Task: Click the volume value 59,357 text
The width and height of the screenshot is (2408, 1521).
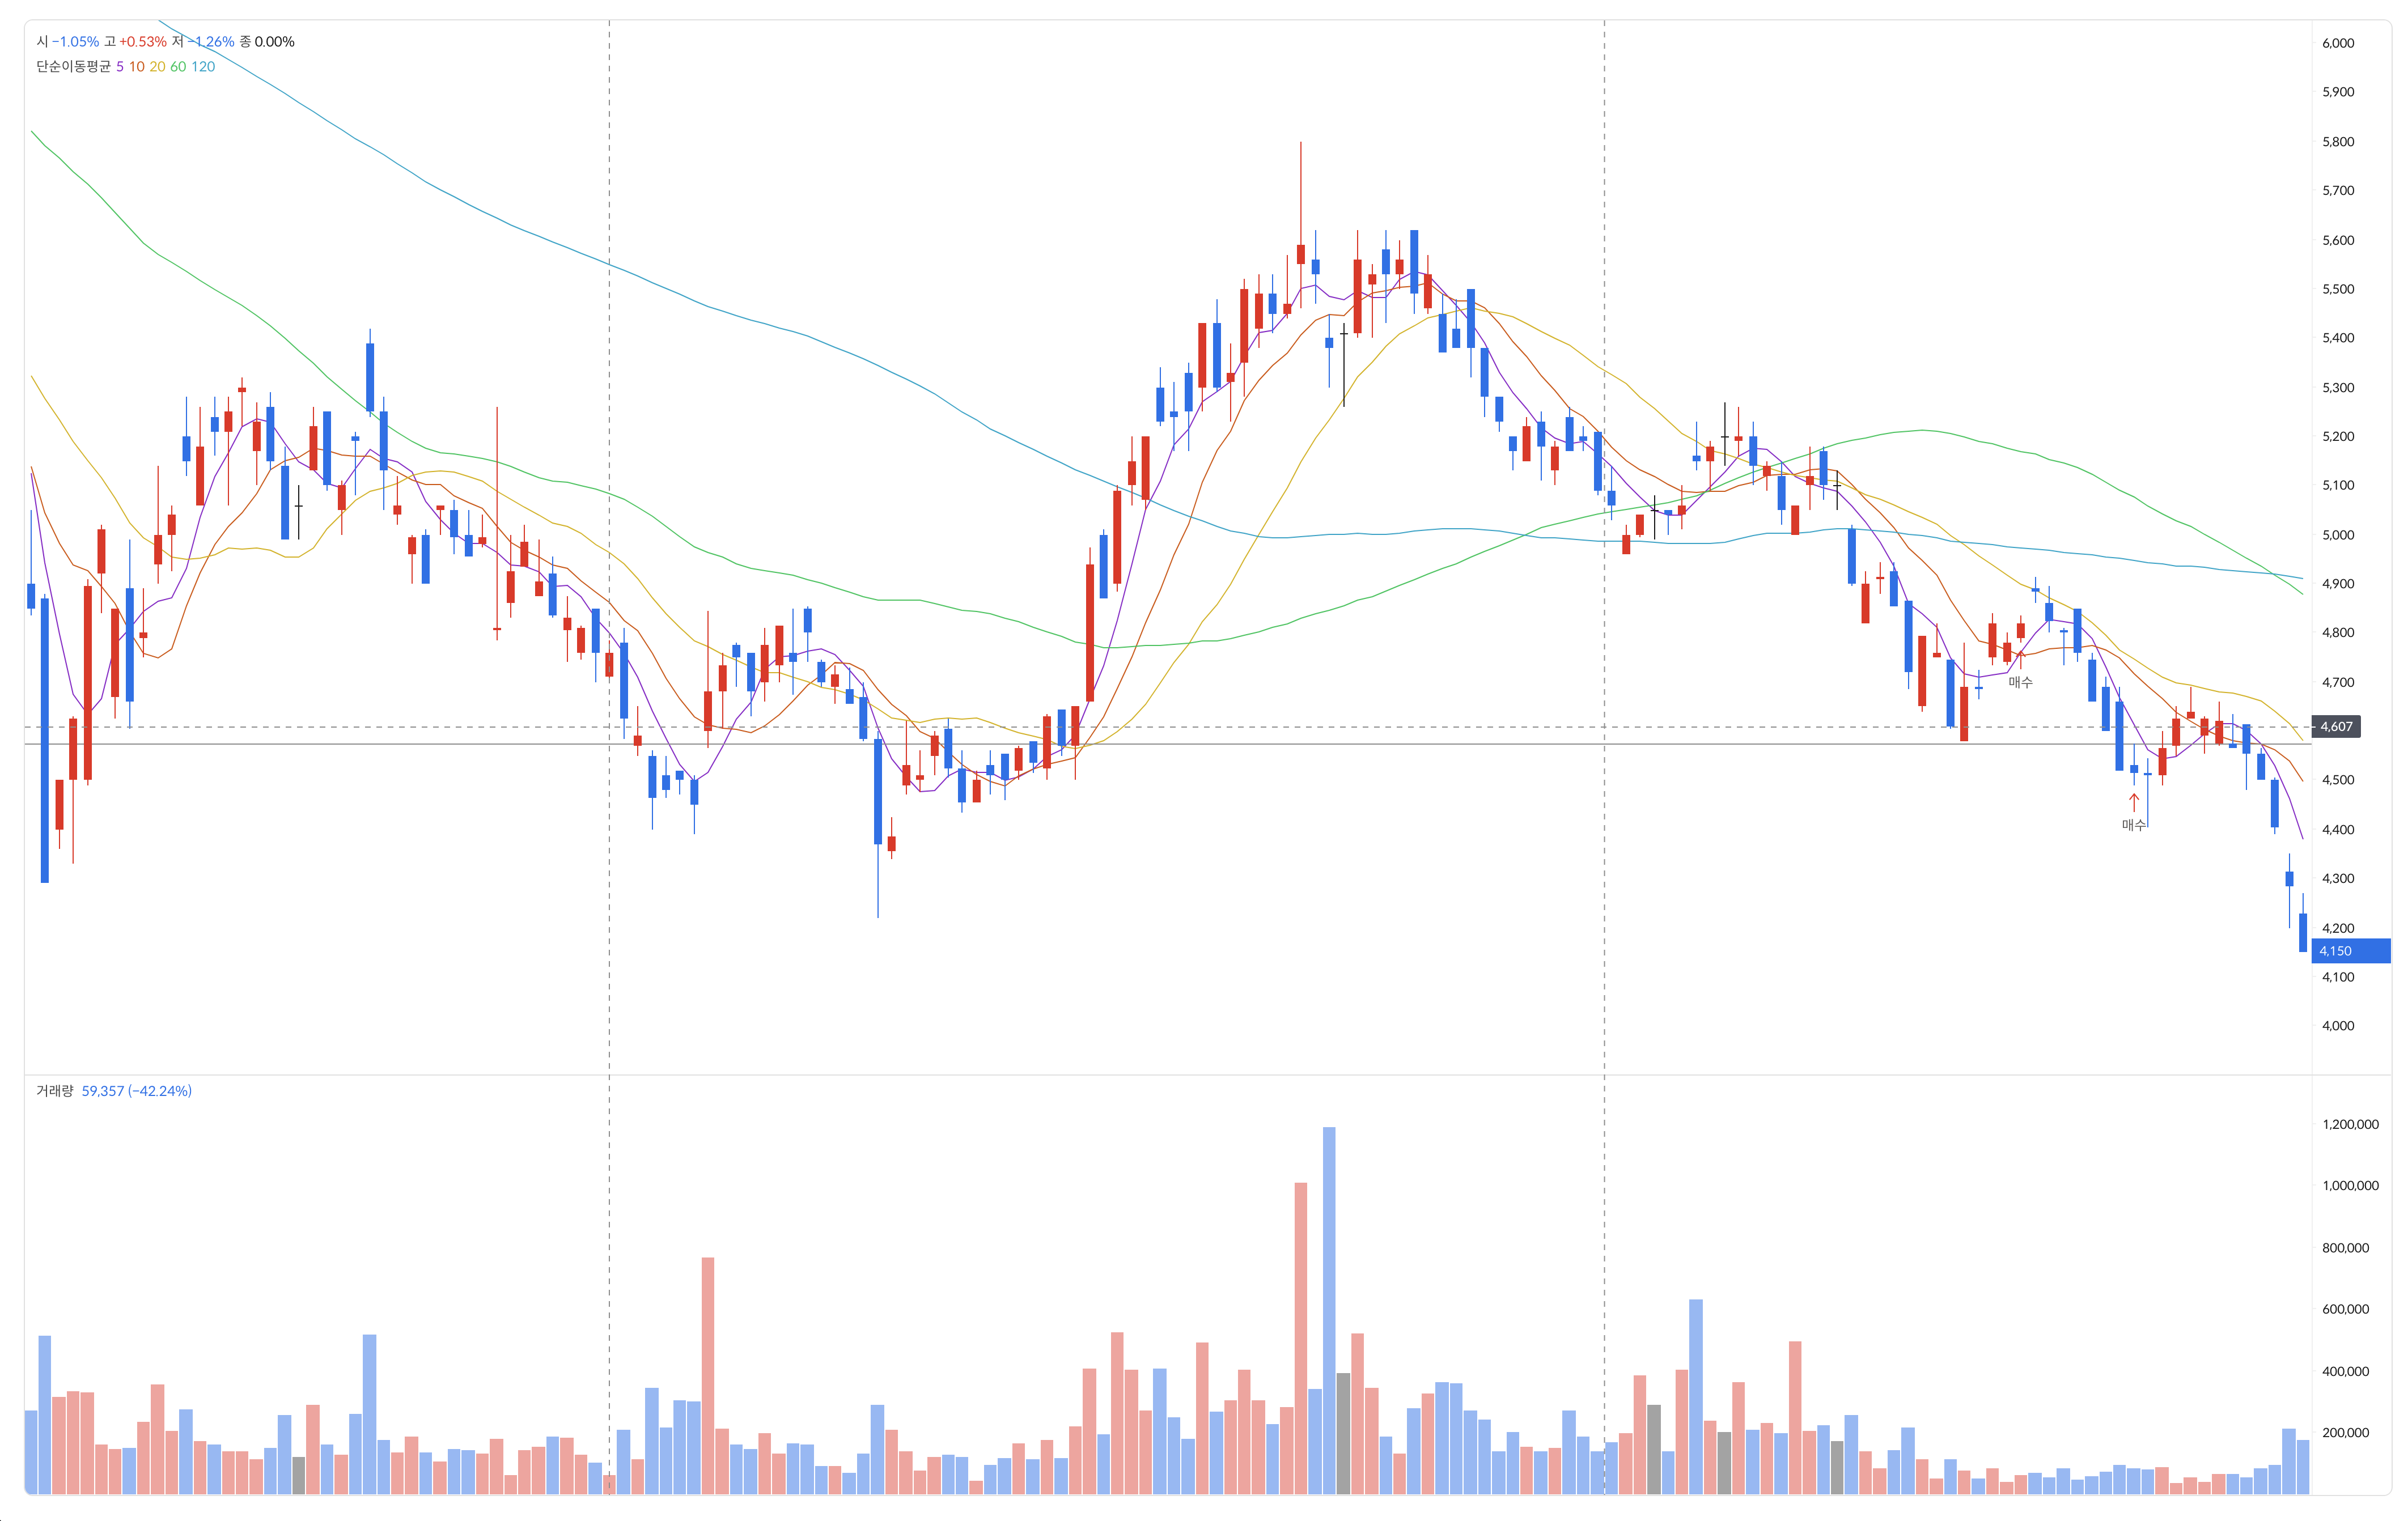Action: click(103, 1091)
